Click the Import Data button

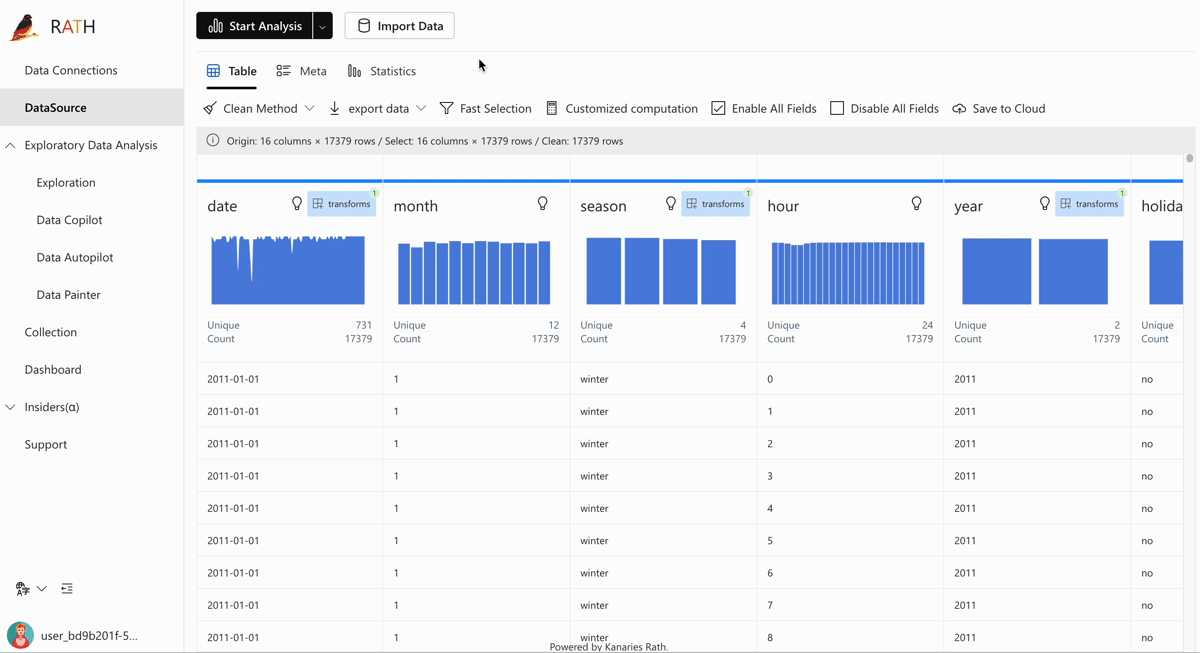399,26
